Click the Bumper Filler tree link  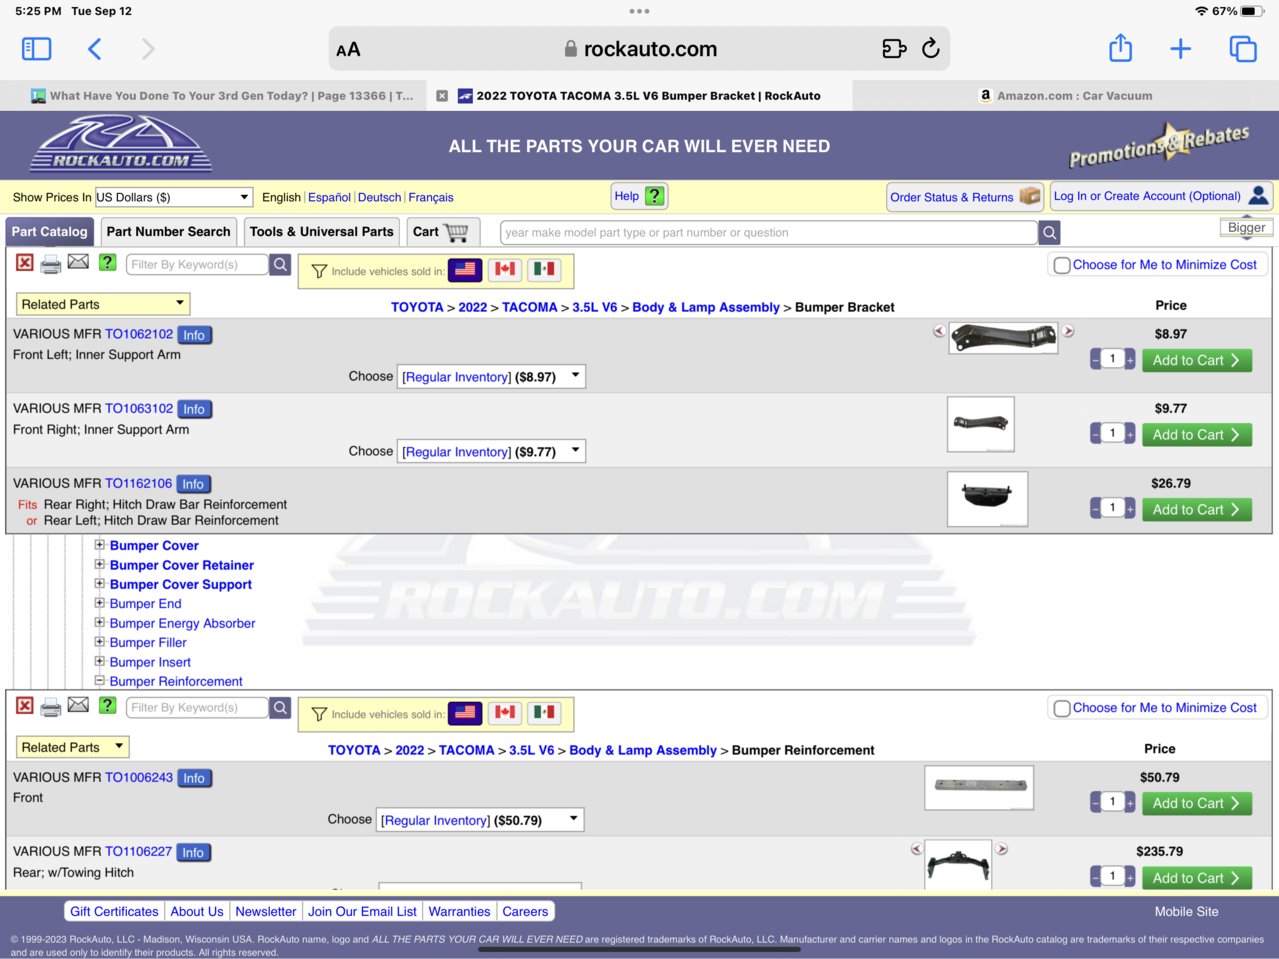tap(148, 642)
